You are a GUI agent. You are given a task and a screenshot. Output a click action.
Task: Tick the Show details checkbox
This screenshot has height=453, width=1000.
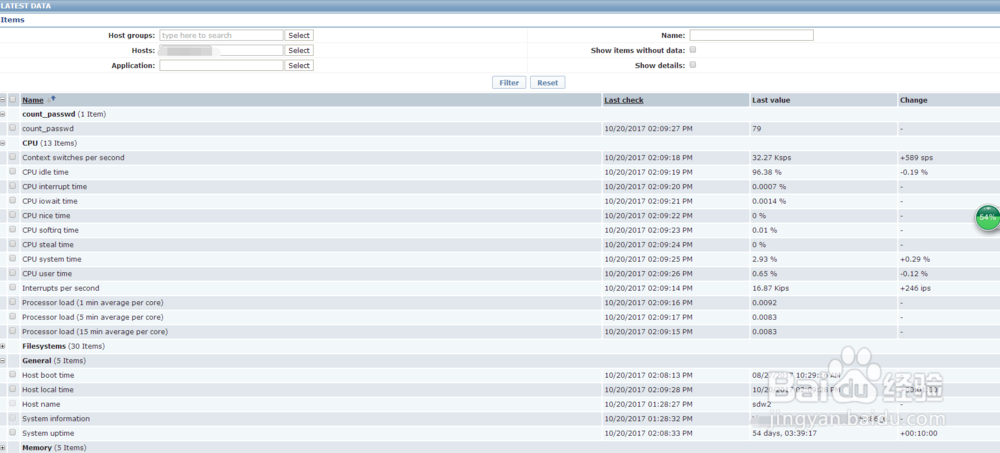(x=693, y=65)
